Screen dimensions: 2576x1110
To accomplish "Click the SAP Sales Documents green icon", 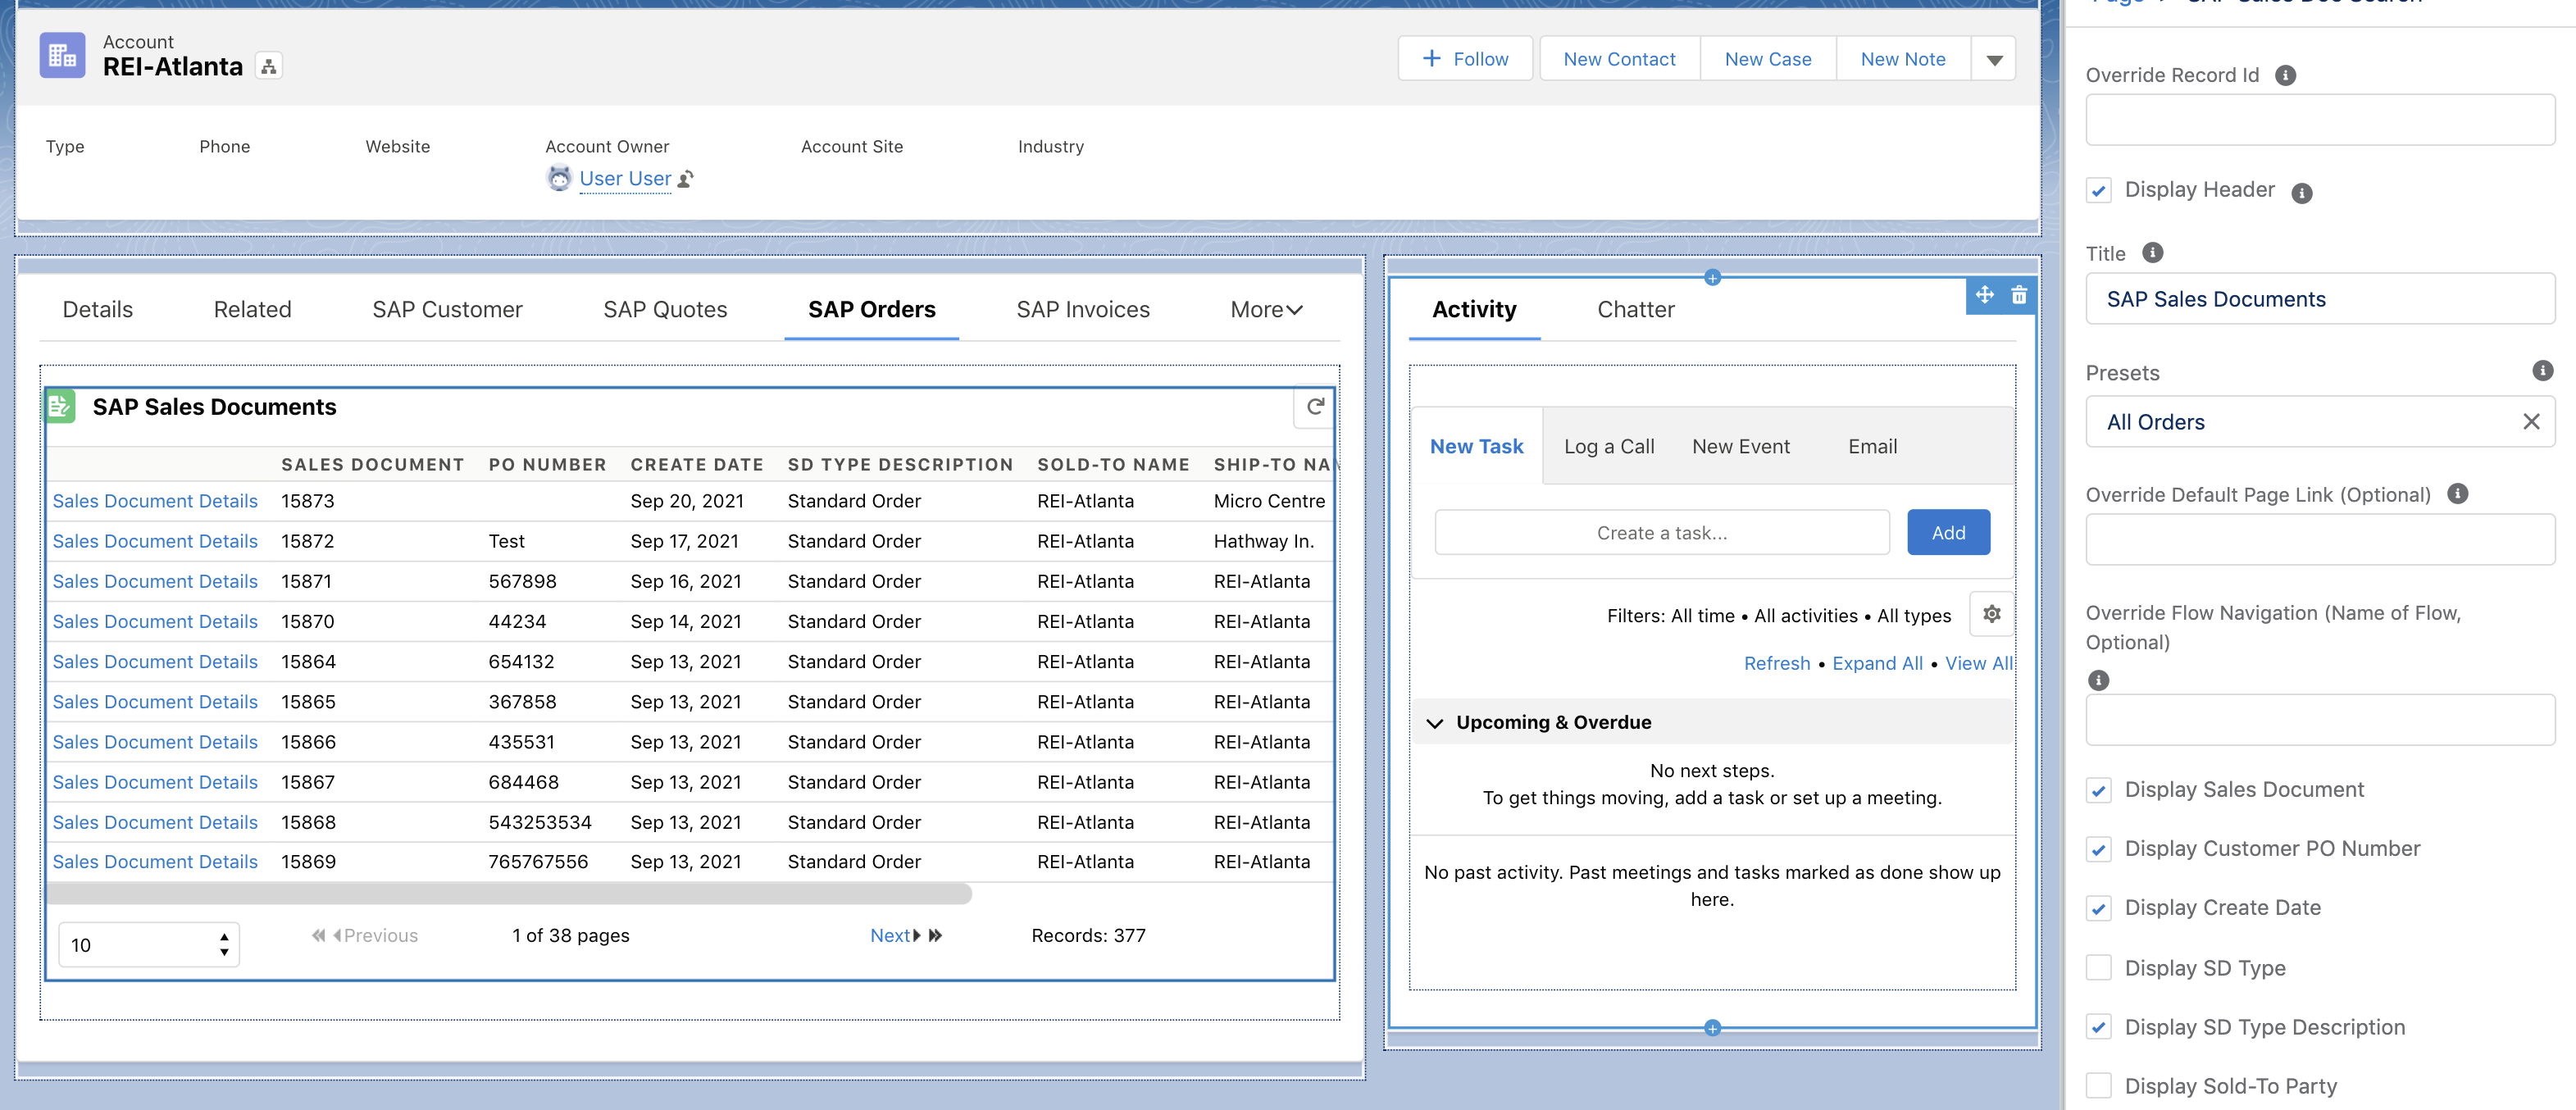I will (60, 406).
